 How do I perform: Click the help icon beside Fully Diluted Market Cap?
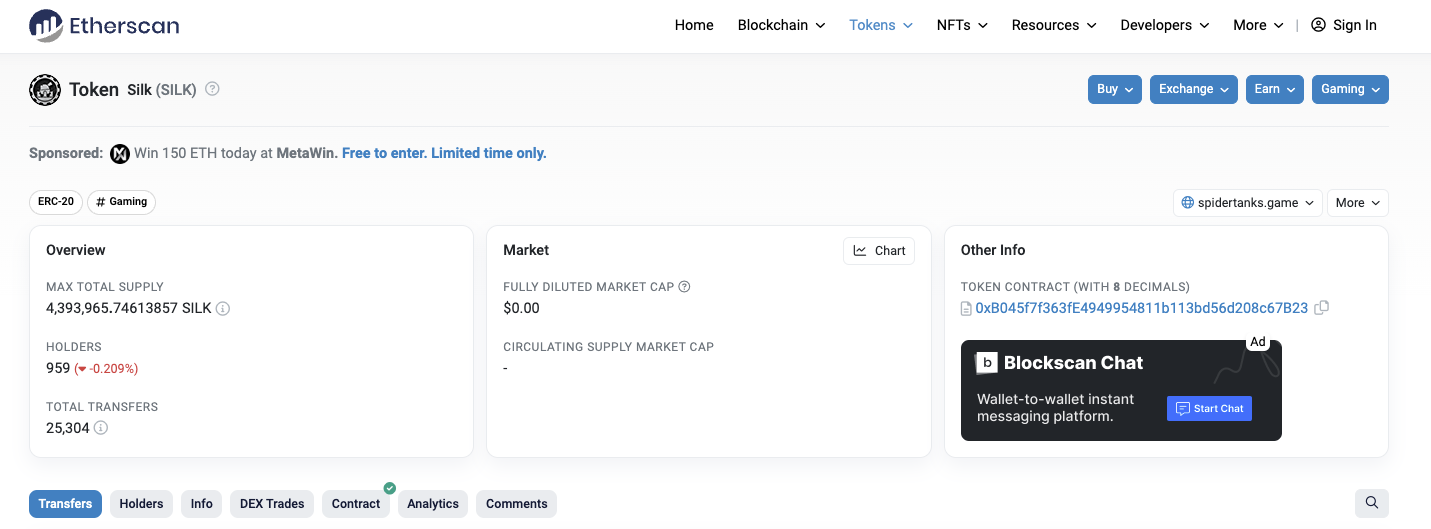pos(685,287)
